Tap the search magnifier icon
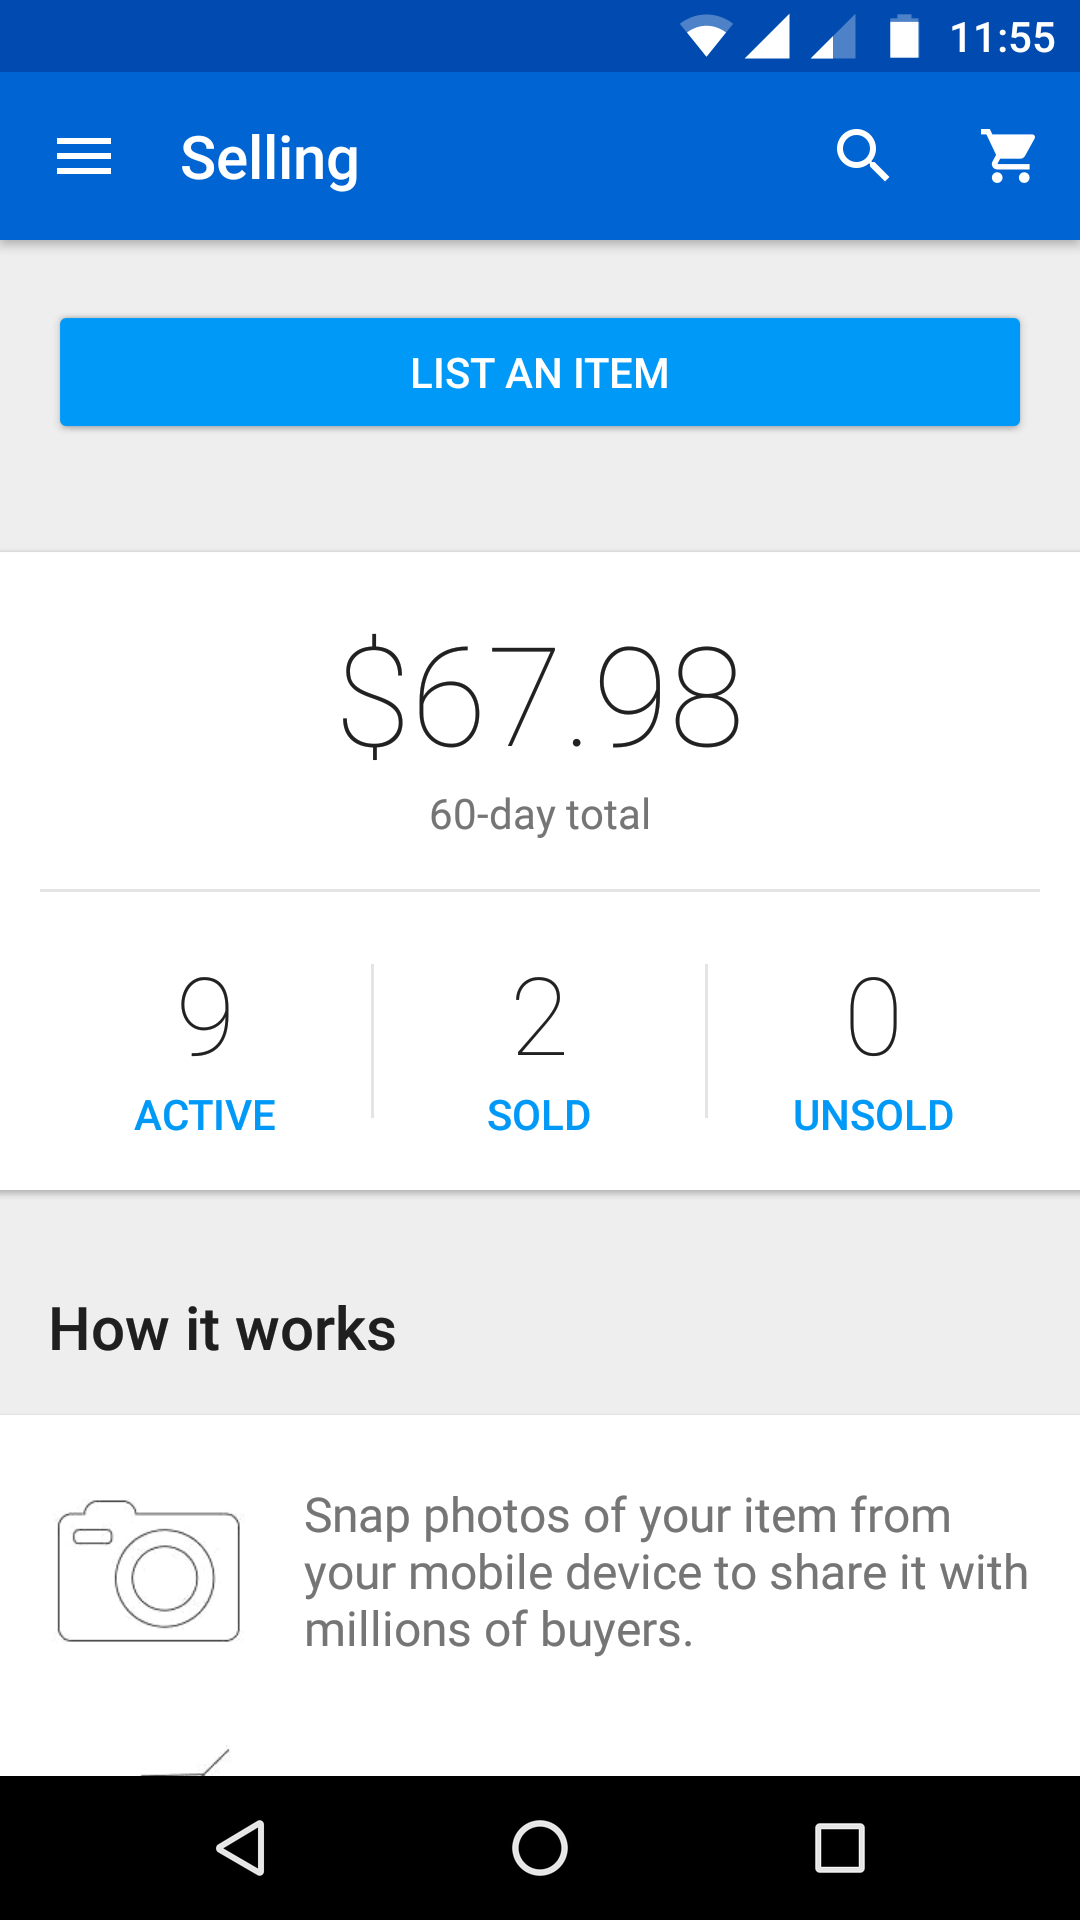The image size is (1080, 1920). coord(862,156)
